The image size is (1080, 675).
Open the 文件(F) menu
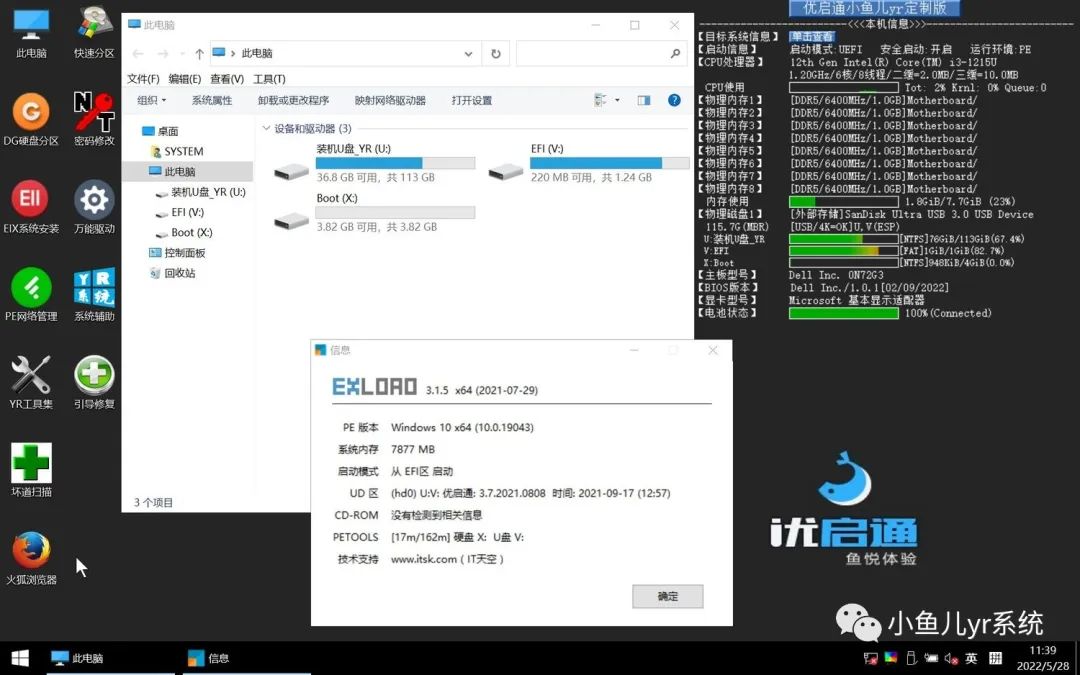[143, 79]
